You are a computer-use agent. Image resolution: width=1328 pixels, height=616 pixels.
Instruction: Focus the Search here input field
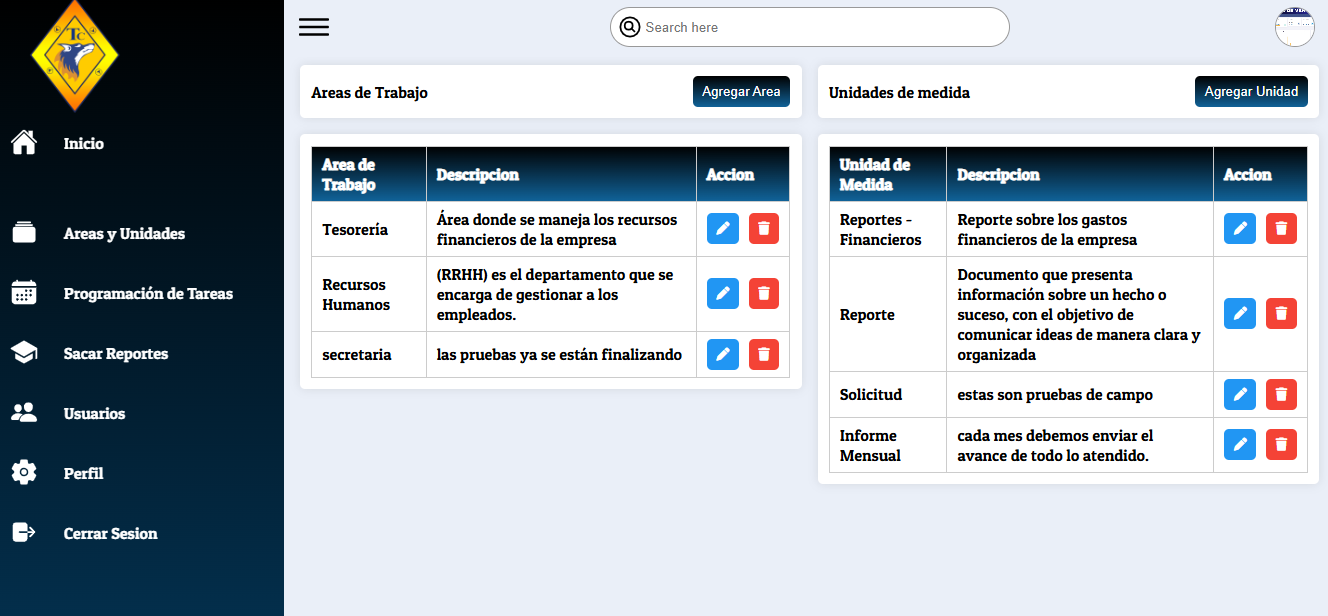pyautogui.click(x=820, y=27)
